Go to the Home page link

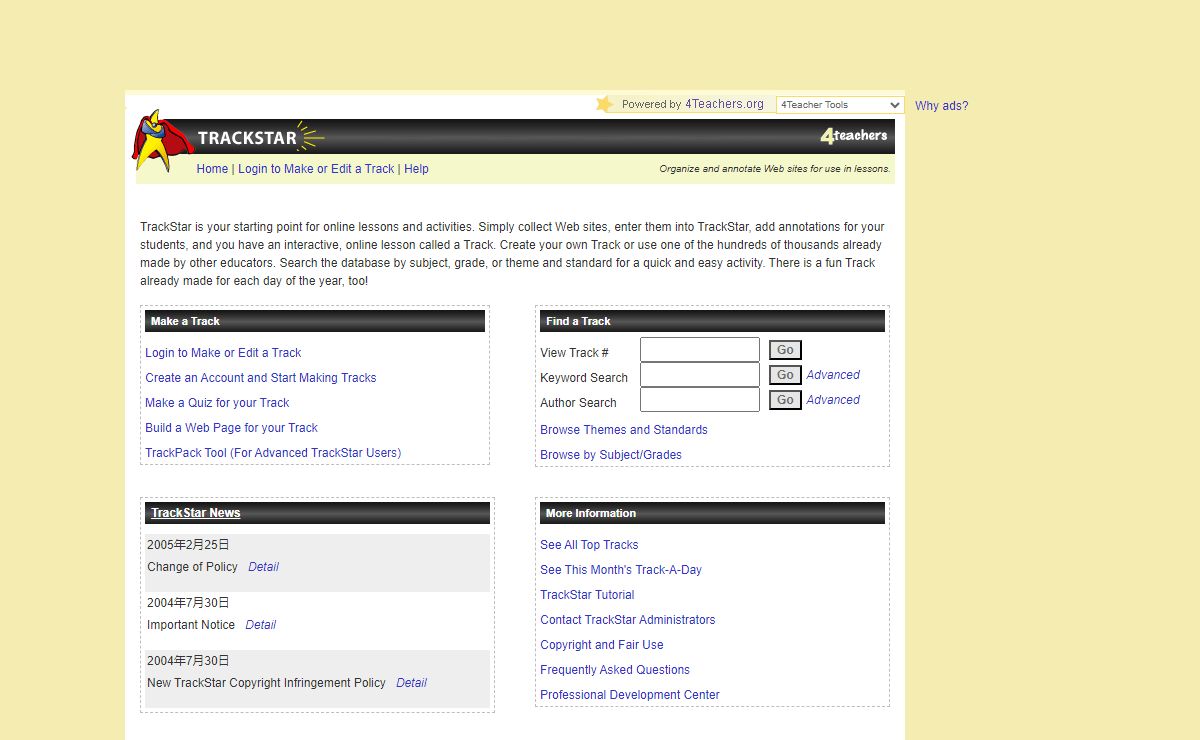click(x=212, y=169)
